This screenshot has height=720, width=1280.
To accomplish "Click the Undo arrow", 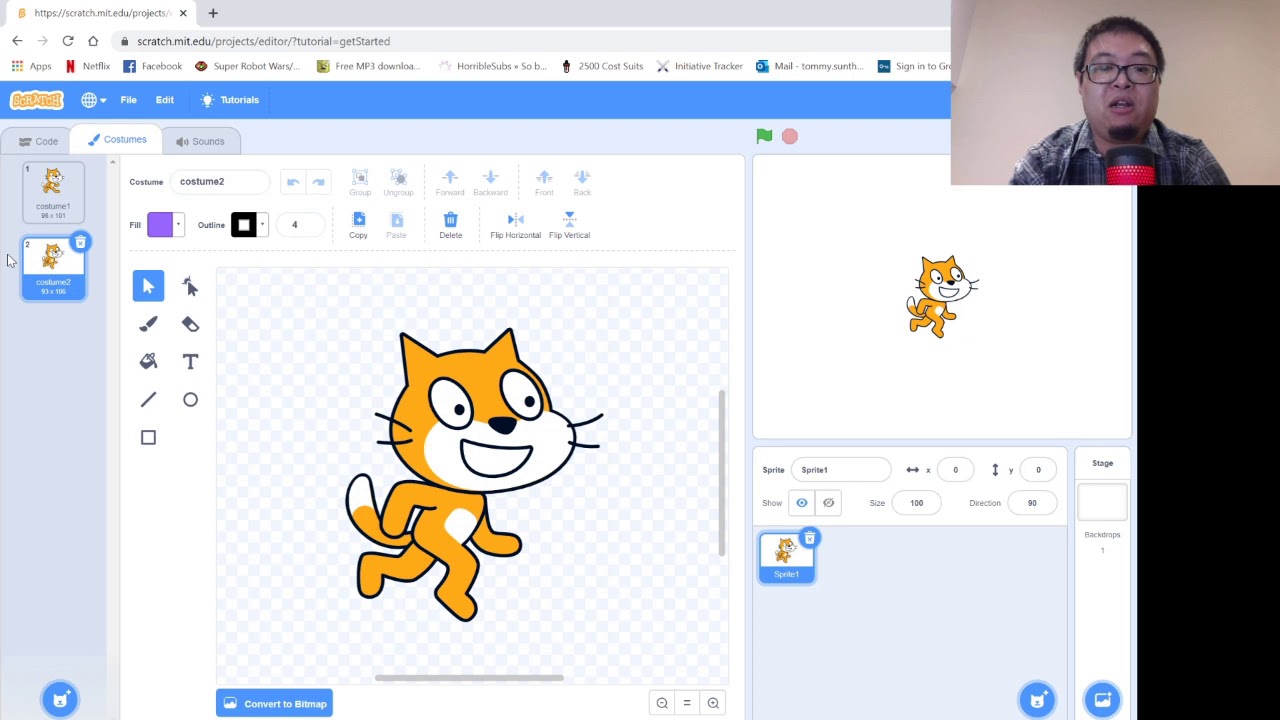I will 293,182.
